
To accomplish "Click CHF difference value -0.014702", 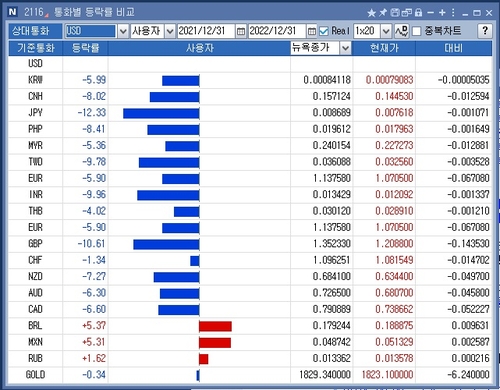I will click(x=468, y=260).
